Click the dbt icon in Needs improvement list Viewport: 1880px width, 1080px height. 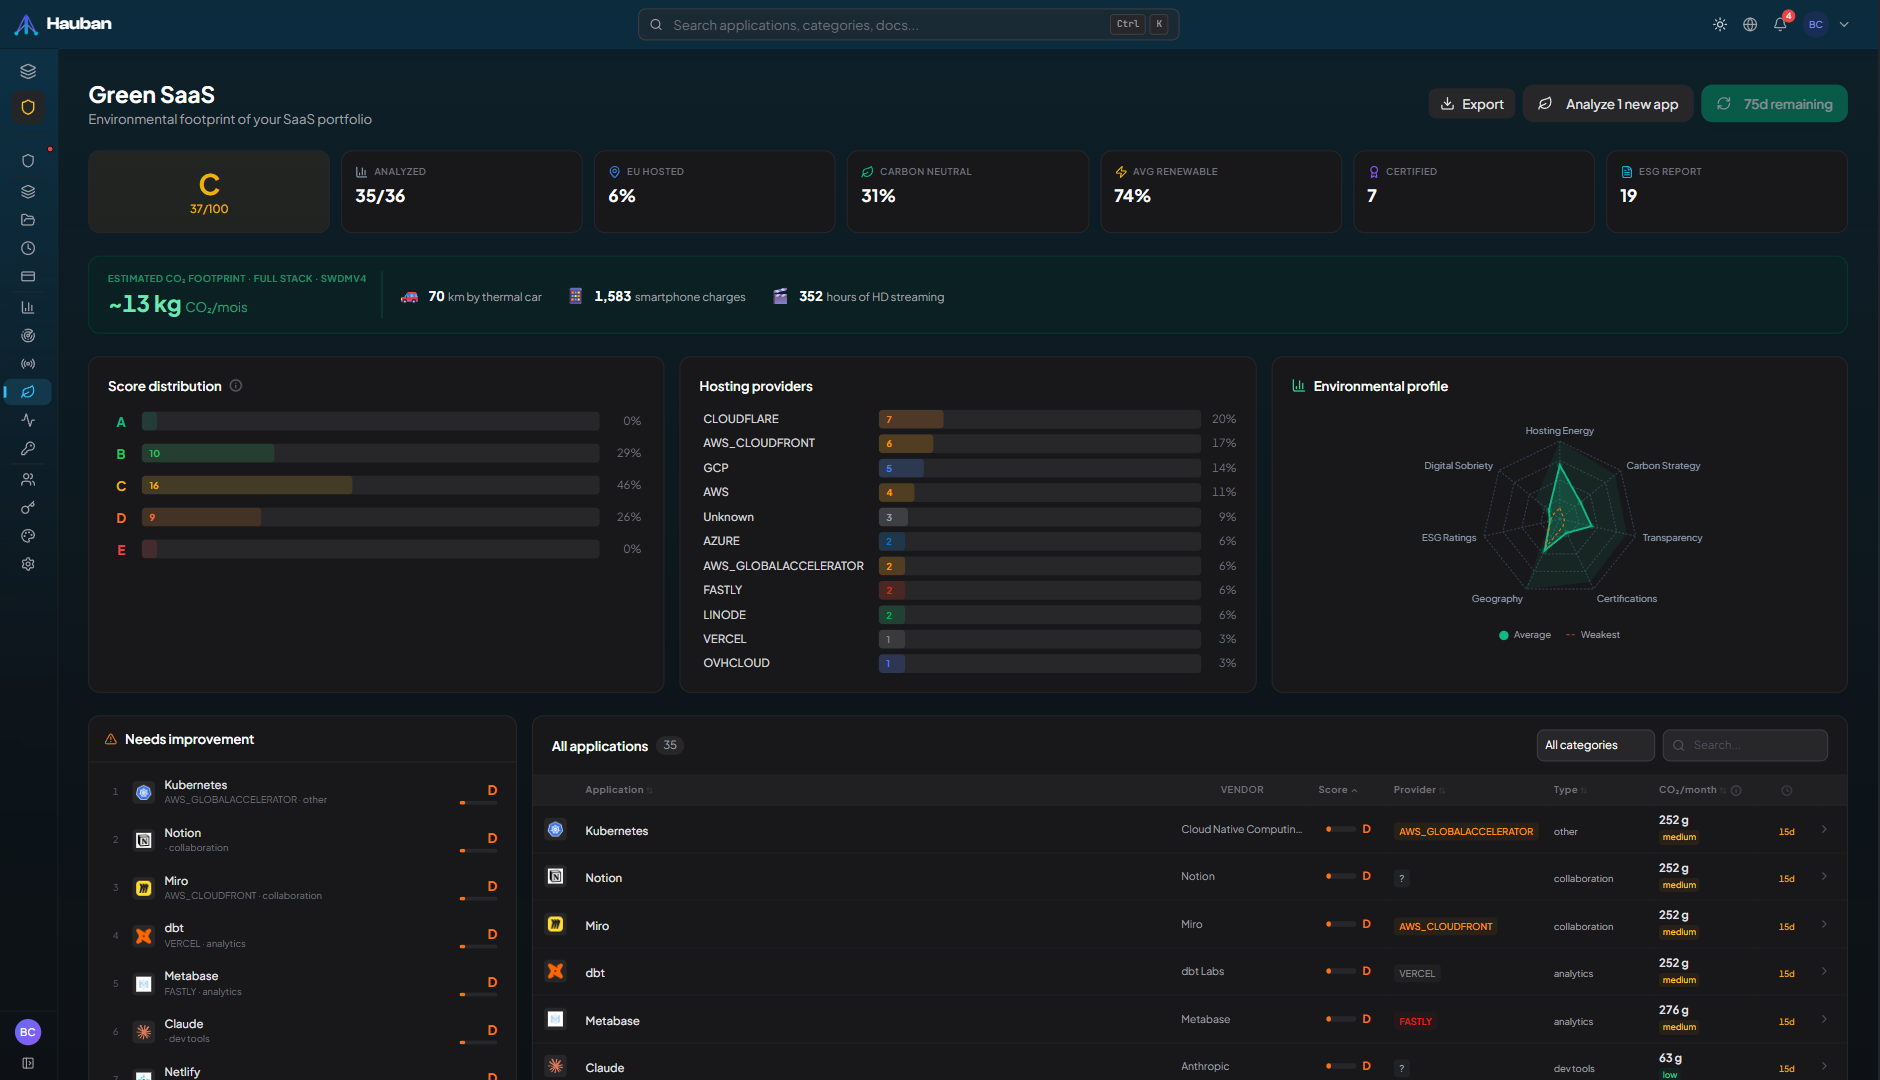(x=144, y=936)
